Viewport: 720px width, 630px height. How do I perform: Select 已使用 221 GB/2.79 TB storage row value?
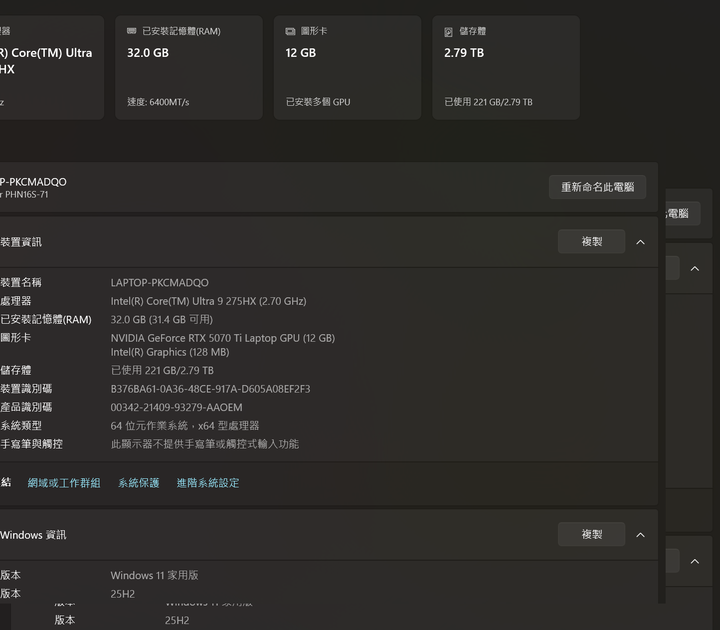(x=162, y=371)
